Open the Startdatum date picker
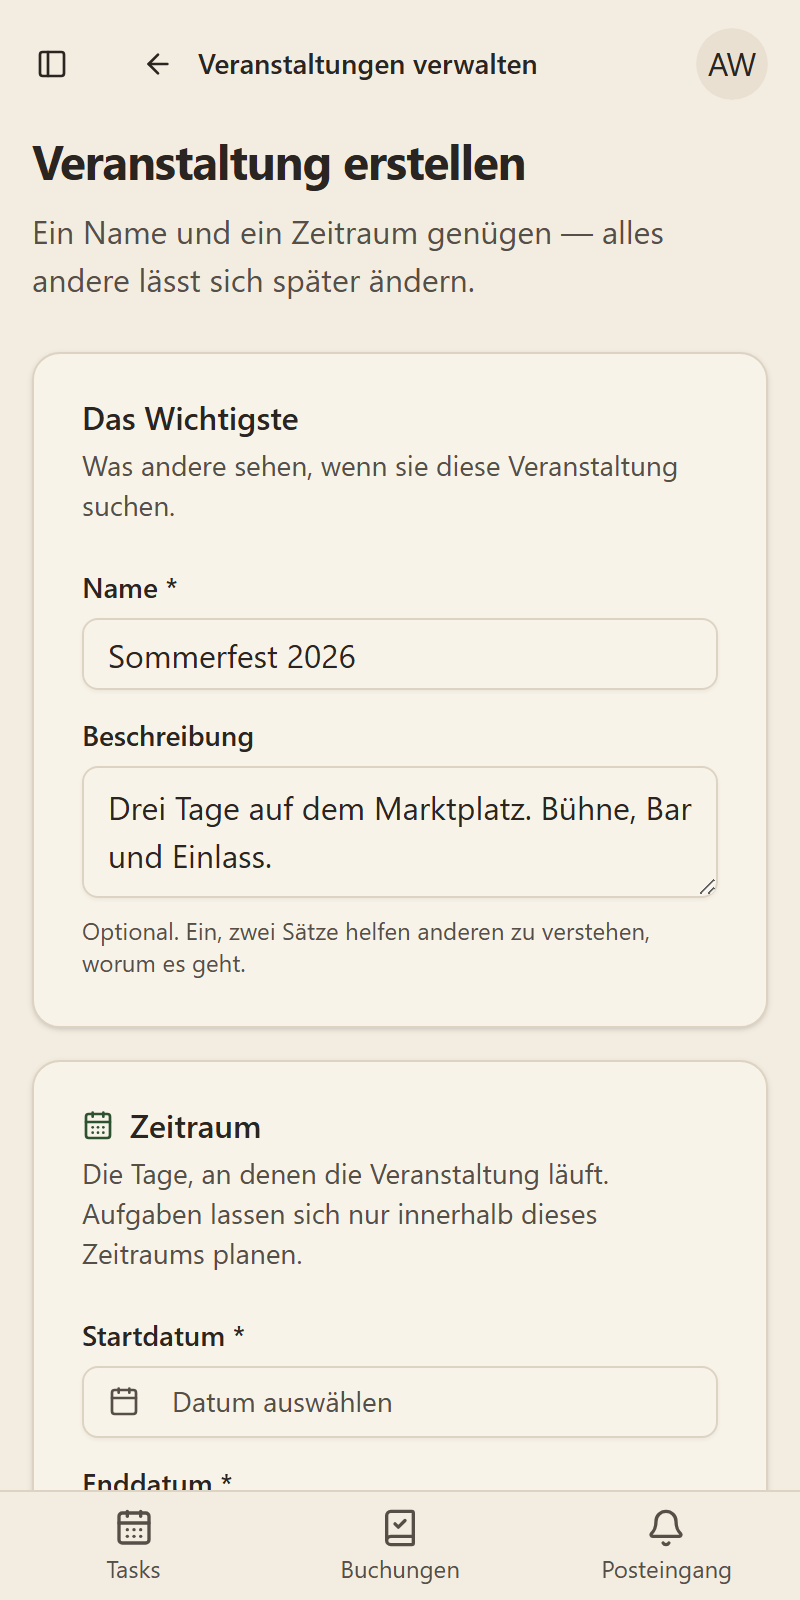The height and width of the screenshot is (1600, 800). [x=400, y=1402]
